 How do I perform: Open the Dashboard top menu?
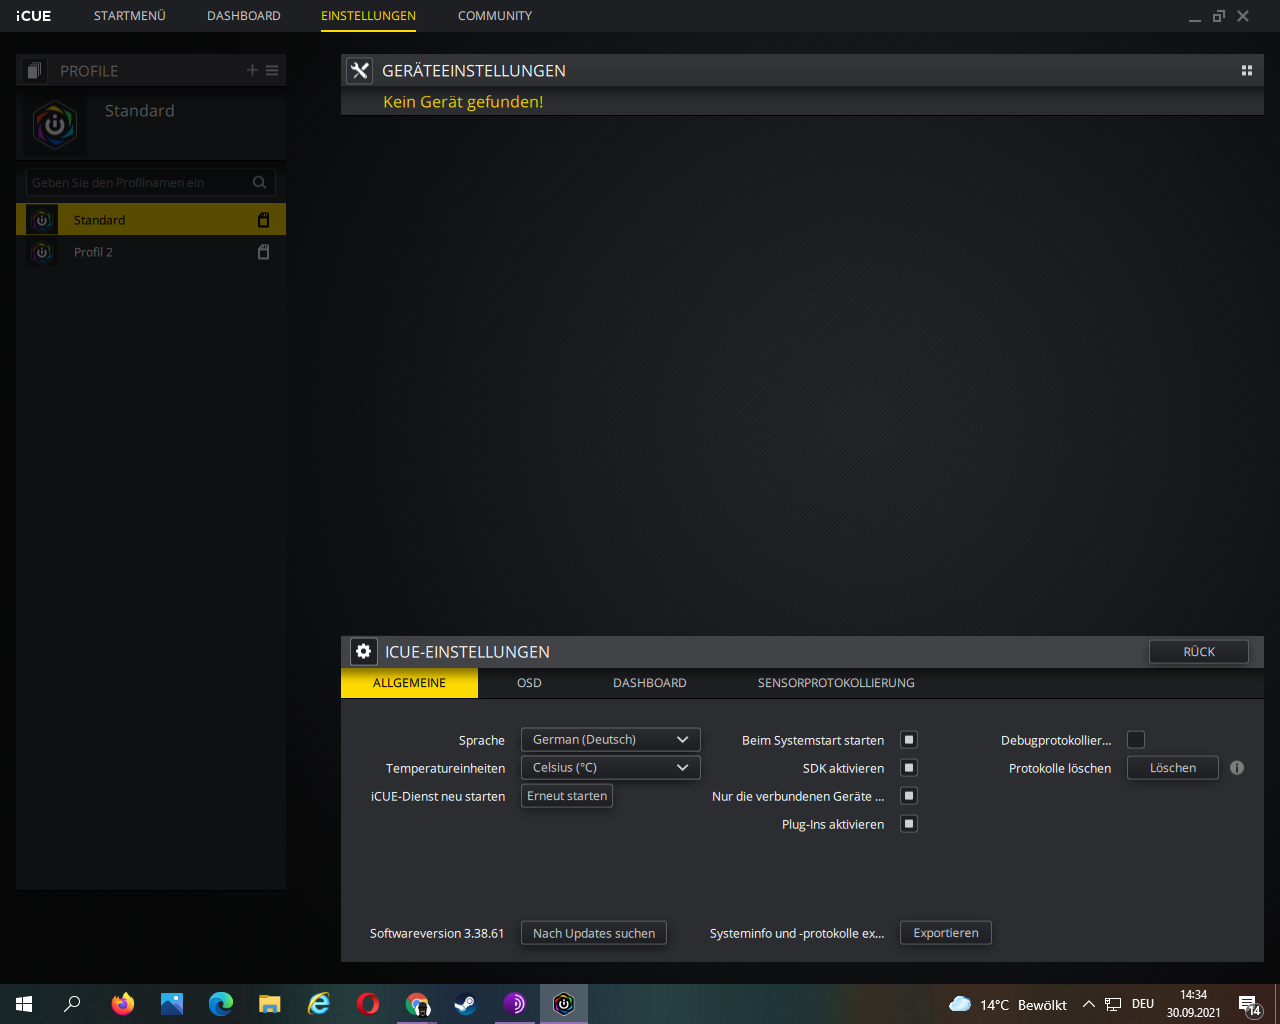click(x=244, y=16)
